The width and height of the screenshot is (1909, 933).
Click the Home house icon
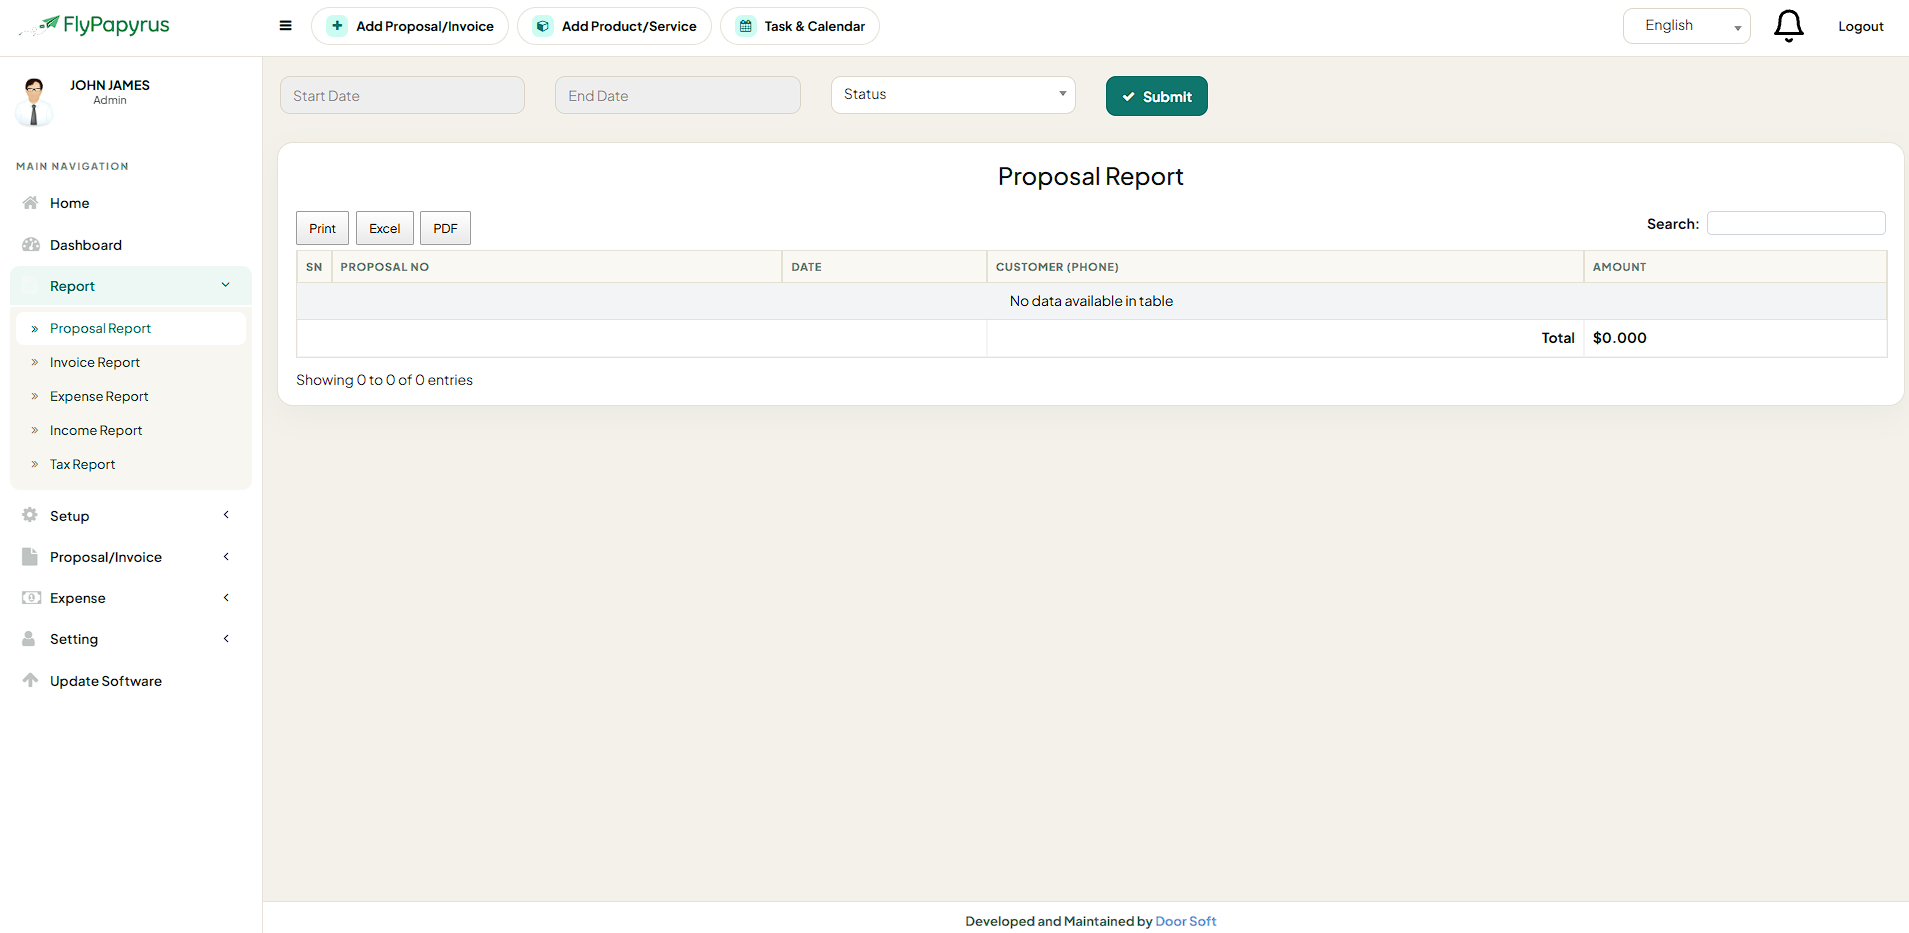pos(30,203)
